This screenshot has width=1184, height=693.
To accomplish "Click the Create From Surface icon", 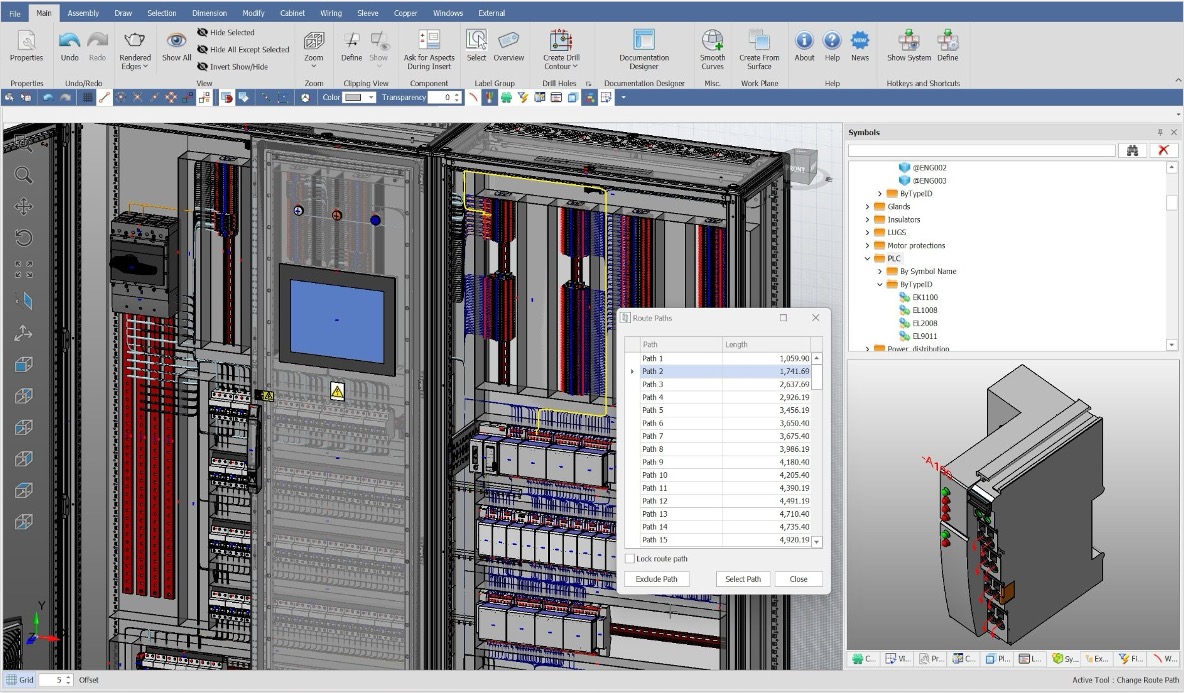I will click(x=758, y=46).
